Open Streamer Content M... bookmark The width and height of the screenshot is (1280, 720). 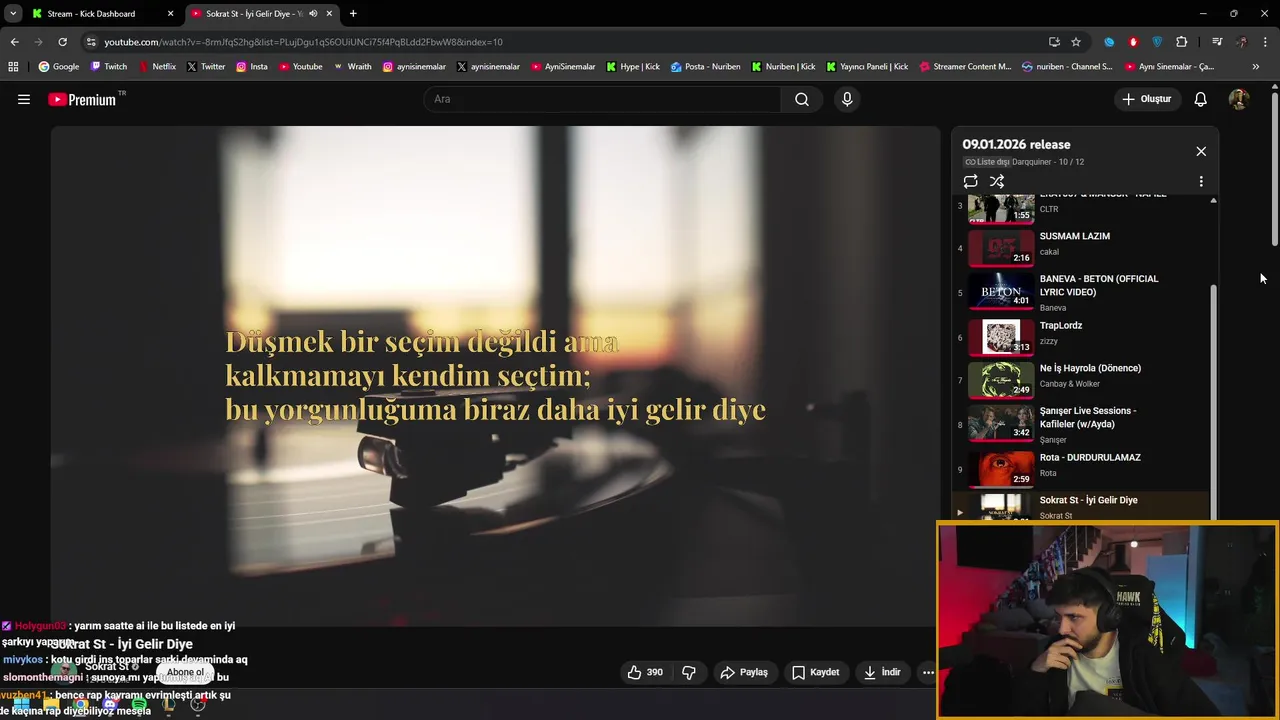964,67
